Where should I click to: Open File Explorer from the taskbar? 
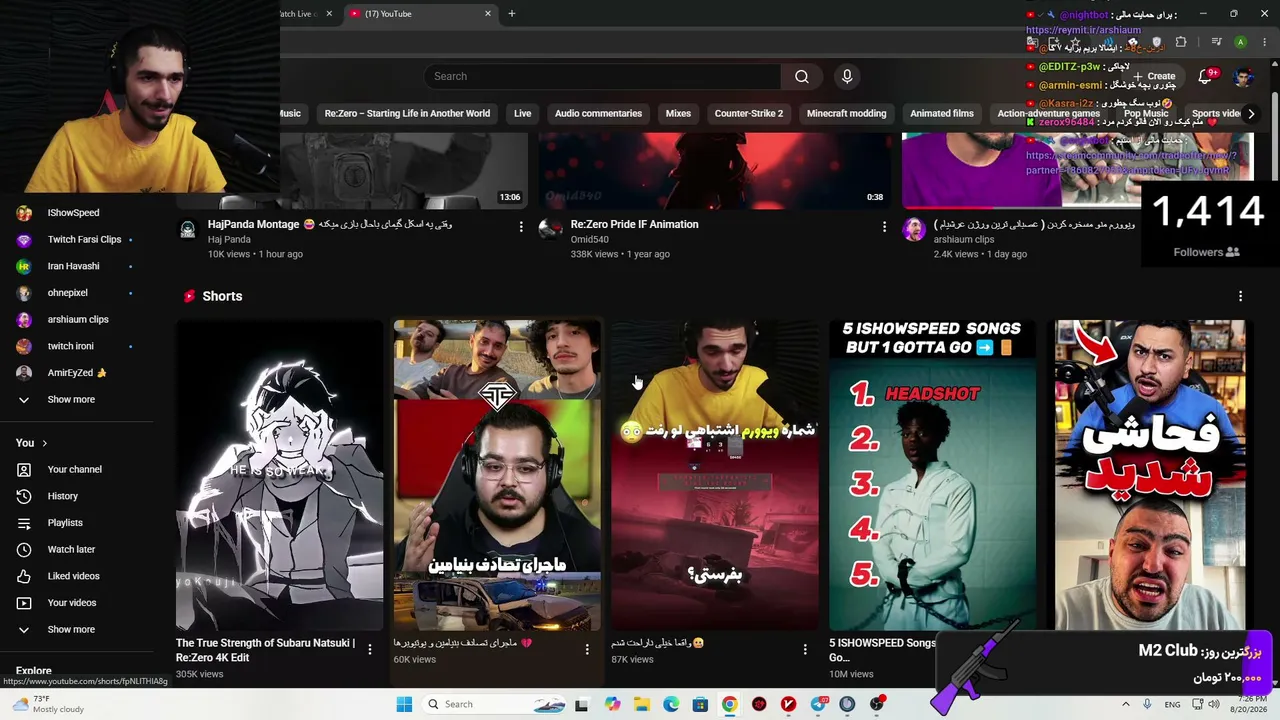(x=641, y=704)
